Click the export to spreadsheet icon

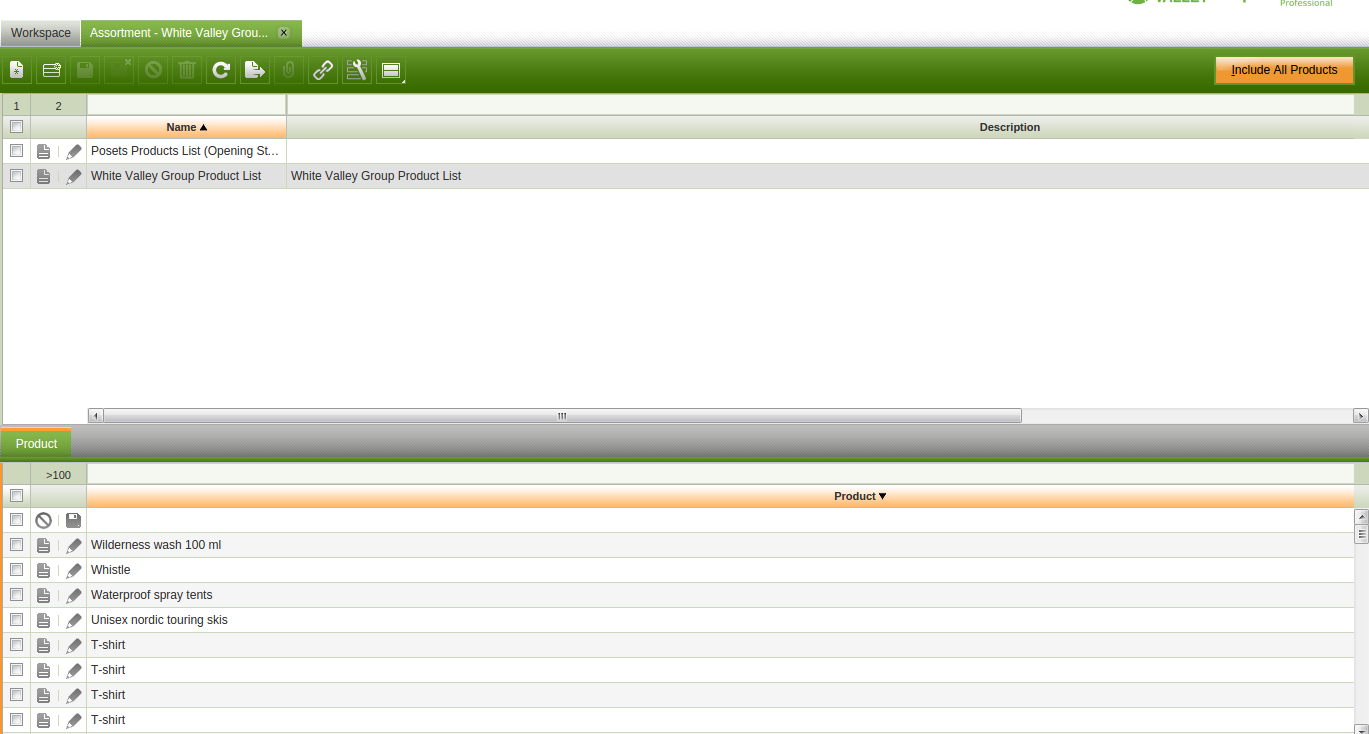tap(255, 70)
